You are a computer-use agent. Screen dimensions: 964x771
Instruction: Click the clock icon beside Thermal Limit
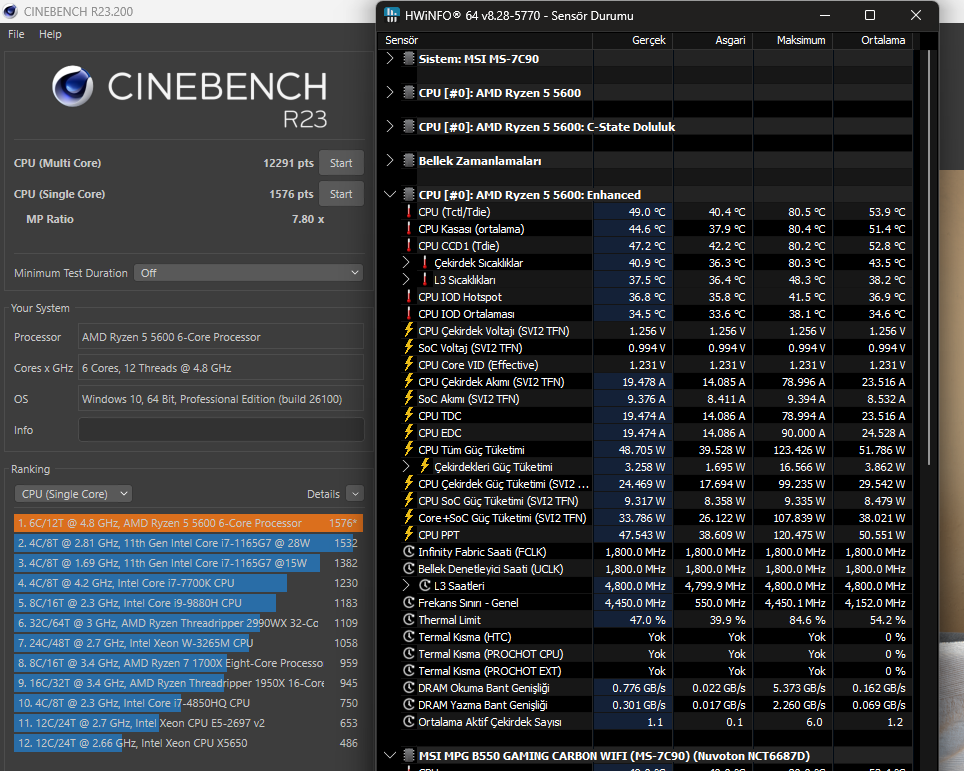[409, 619]
